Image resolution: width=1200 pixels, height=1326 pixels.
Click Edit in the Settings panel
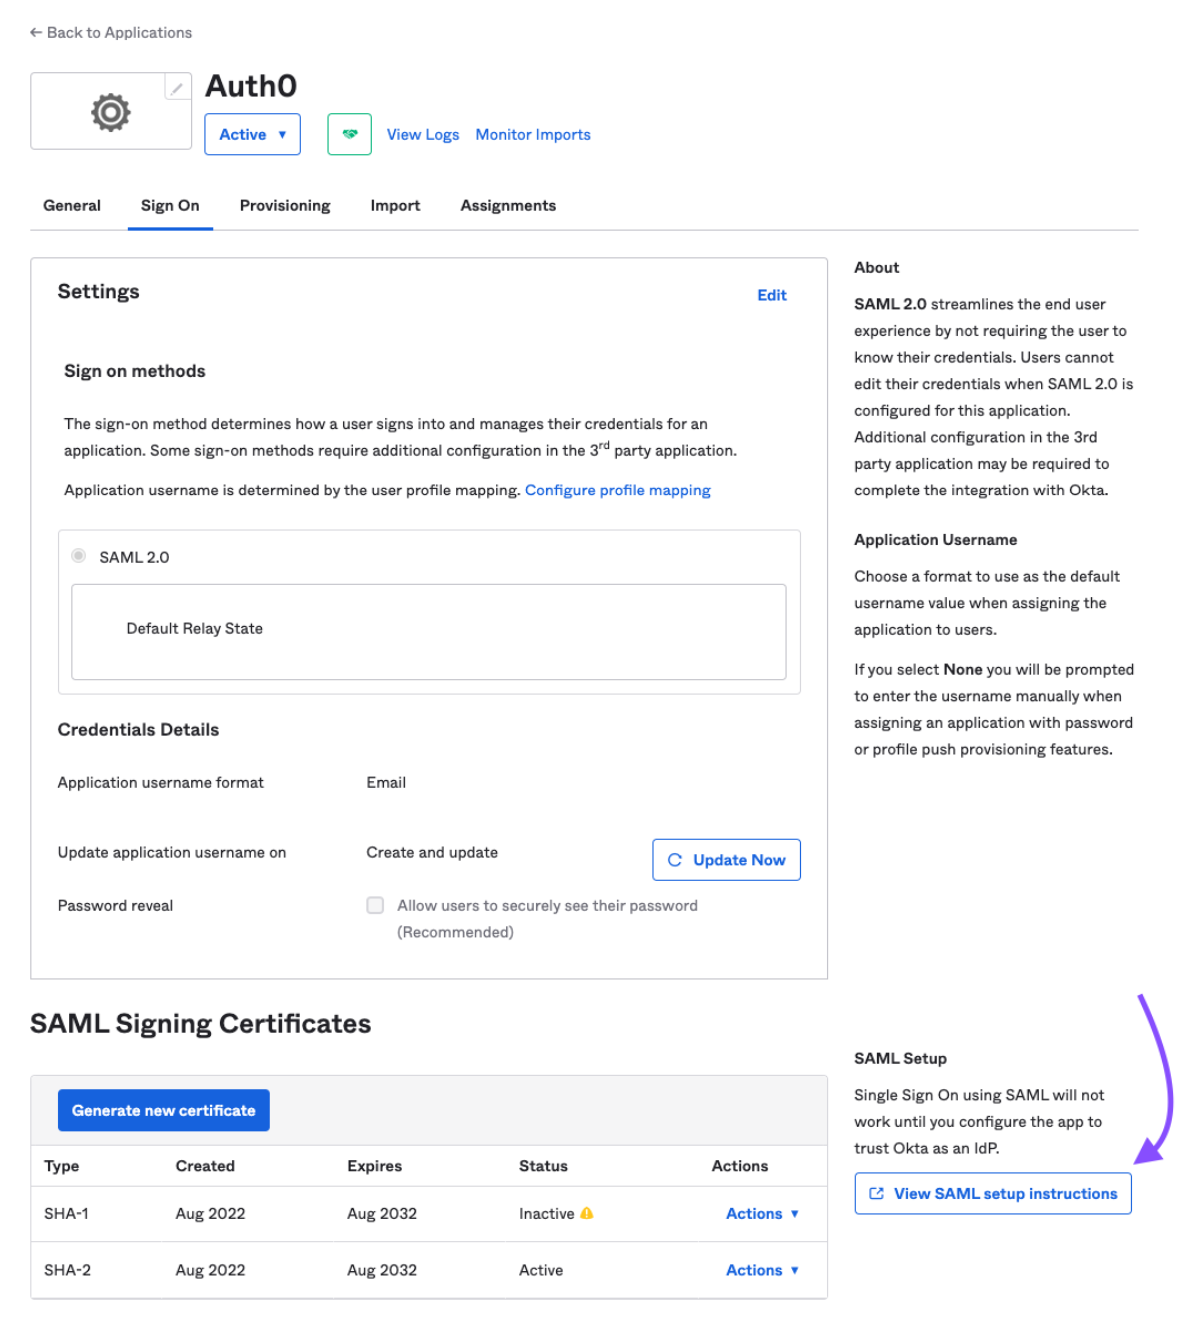pos(771,295)
